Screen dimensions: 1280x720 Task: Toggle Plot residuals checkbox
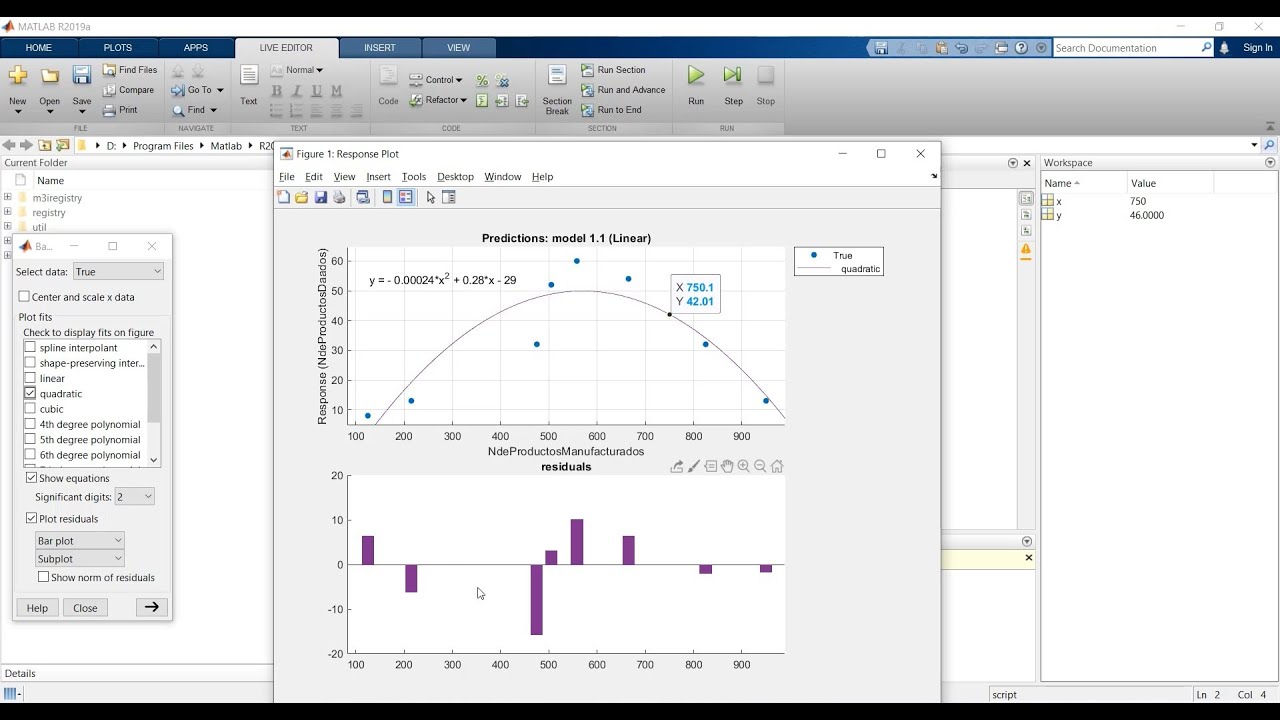click(31, 519)
